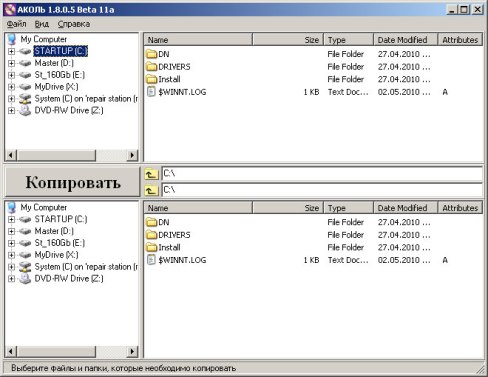Expand St_160Gb (E:) in the upper tree
The width and height of the screenshot is (488, 377).
[11, 75]
